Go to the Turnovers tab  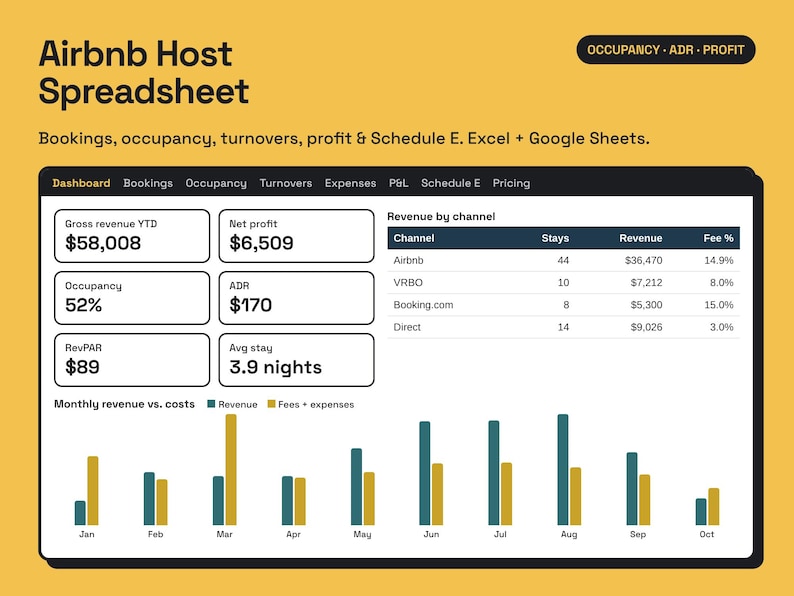pyautogui.click(x=286, y=183)
